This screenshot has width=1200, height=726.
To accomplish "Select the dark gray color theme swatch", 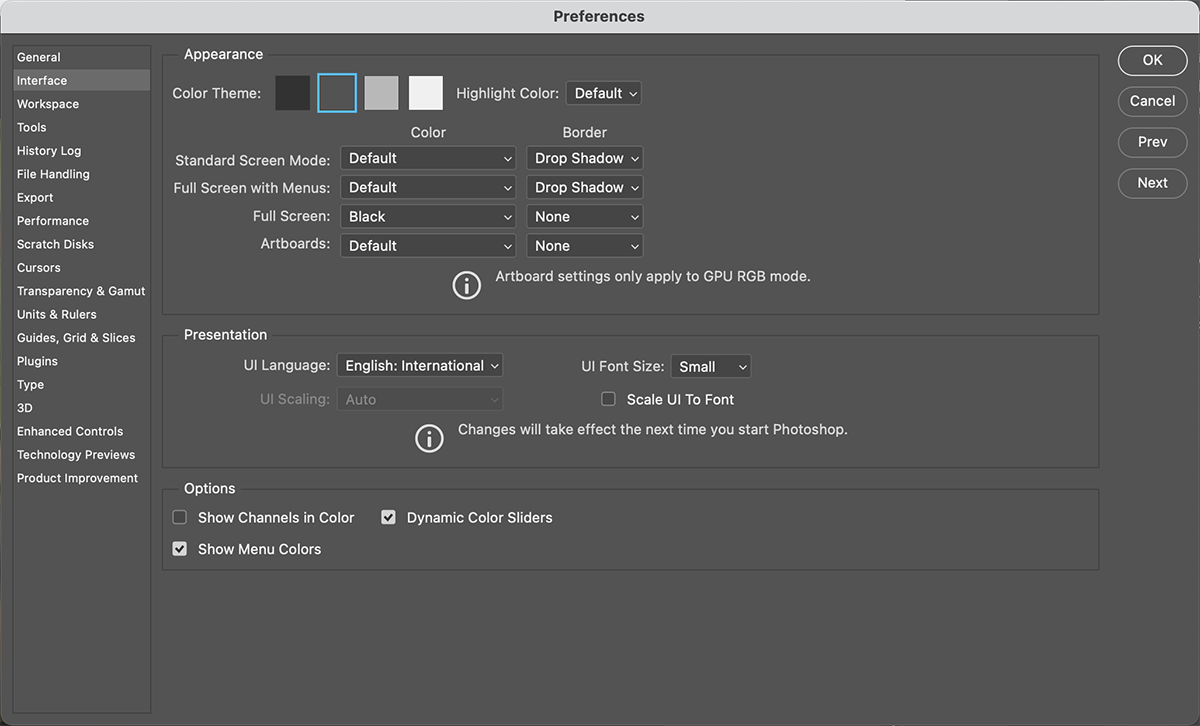I will pos(337,93).
